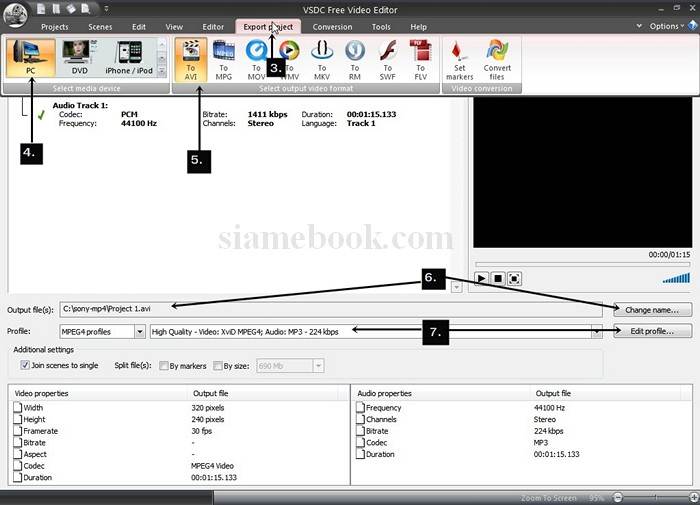Select the To MPG output format
This screenshot has width=700, height=505.
point(224,60)
